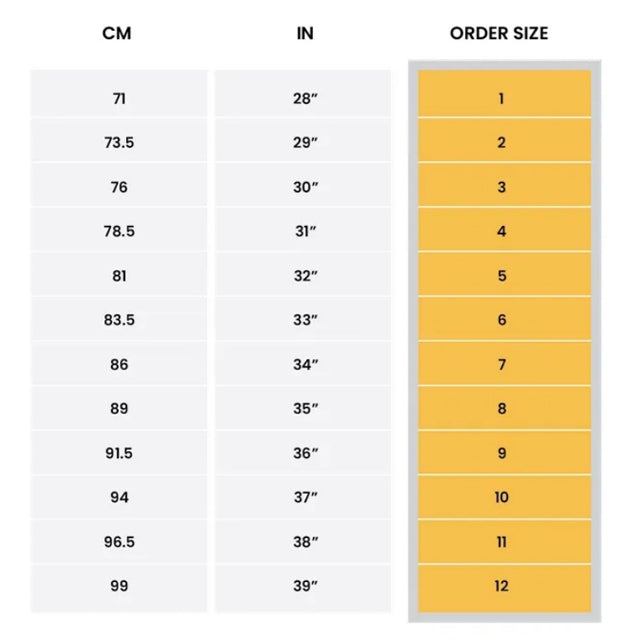Select the 35″ inch cell
Viewport: 640px width, 640px height.
(x=306, y=409)
